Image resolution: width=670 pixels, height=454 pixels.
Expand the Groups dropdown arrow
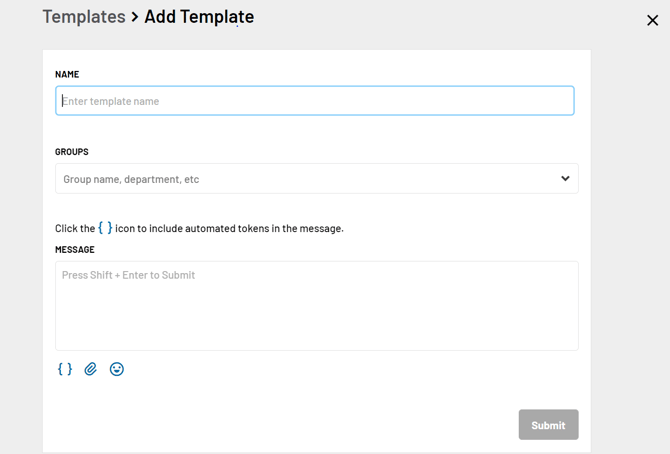[x=565, y=179]
